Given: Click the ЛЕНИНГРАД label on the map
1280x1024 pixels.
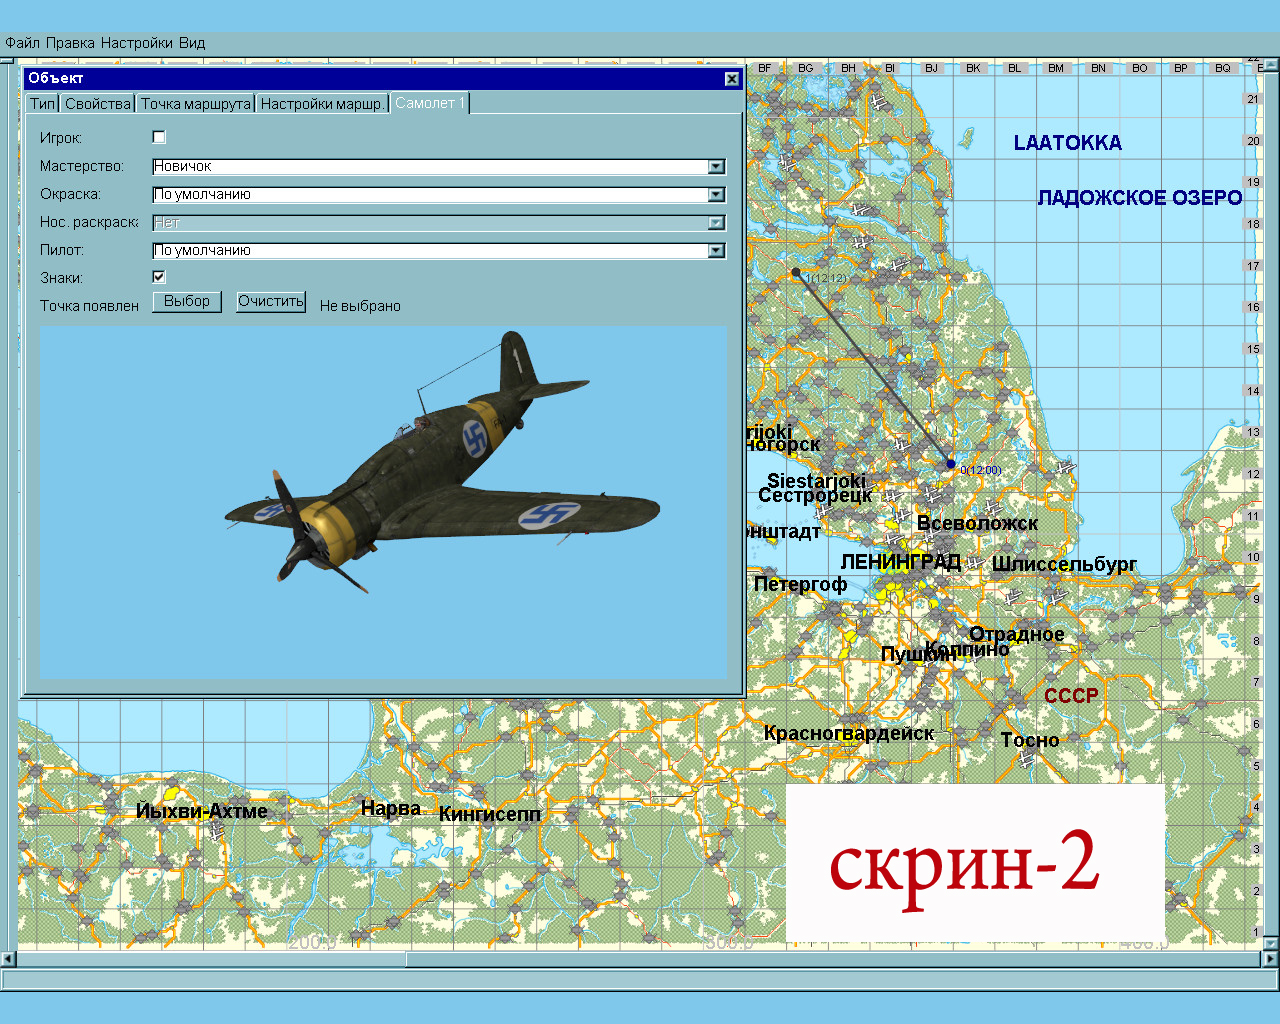Looking at the screenshot, I should point(901,562).
